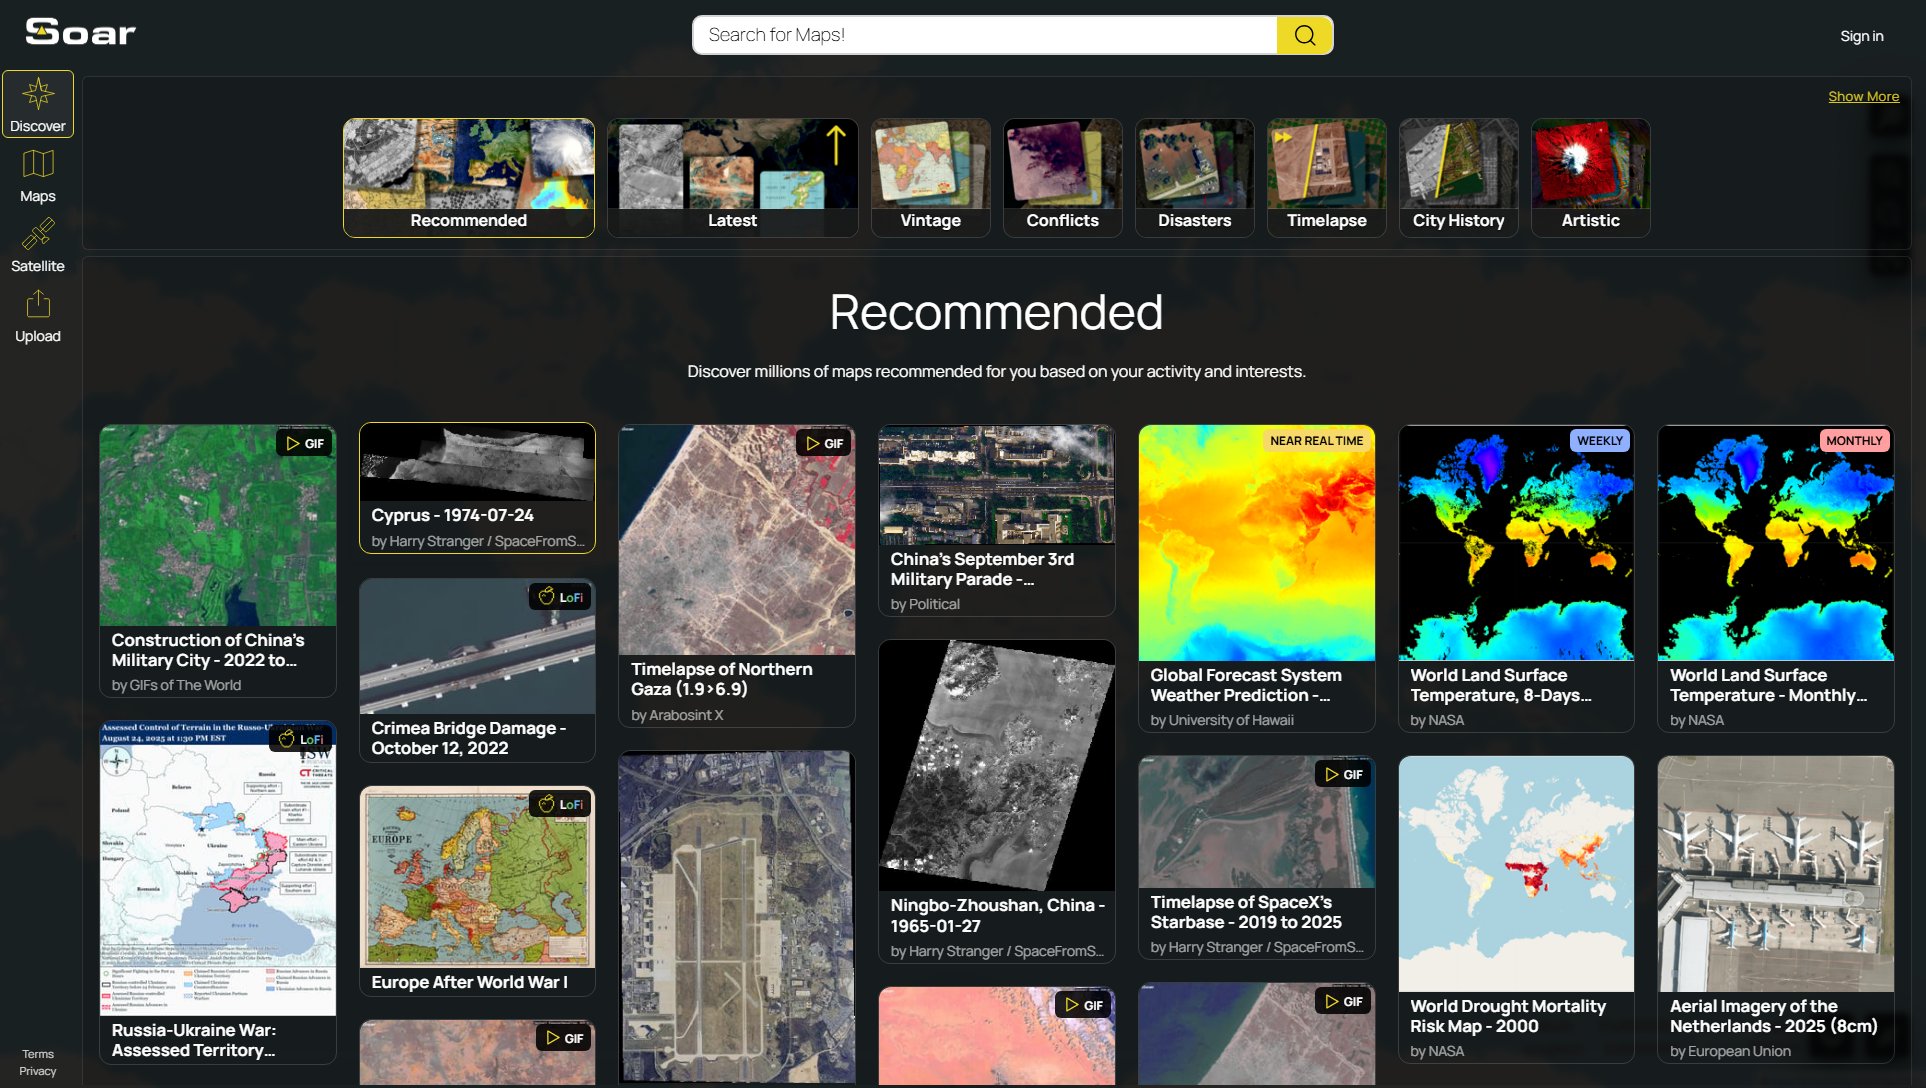This screenshot has width=1926, height=1088.
Task: Click the Sign in link
Action: pyautogui.click(x=1861, y=36)
